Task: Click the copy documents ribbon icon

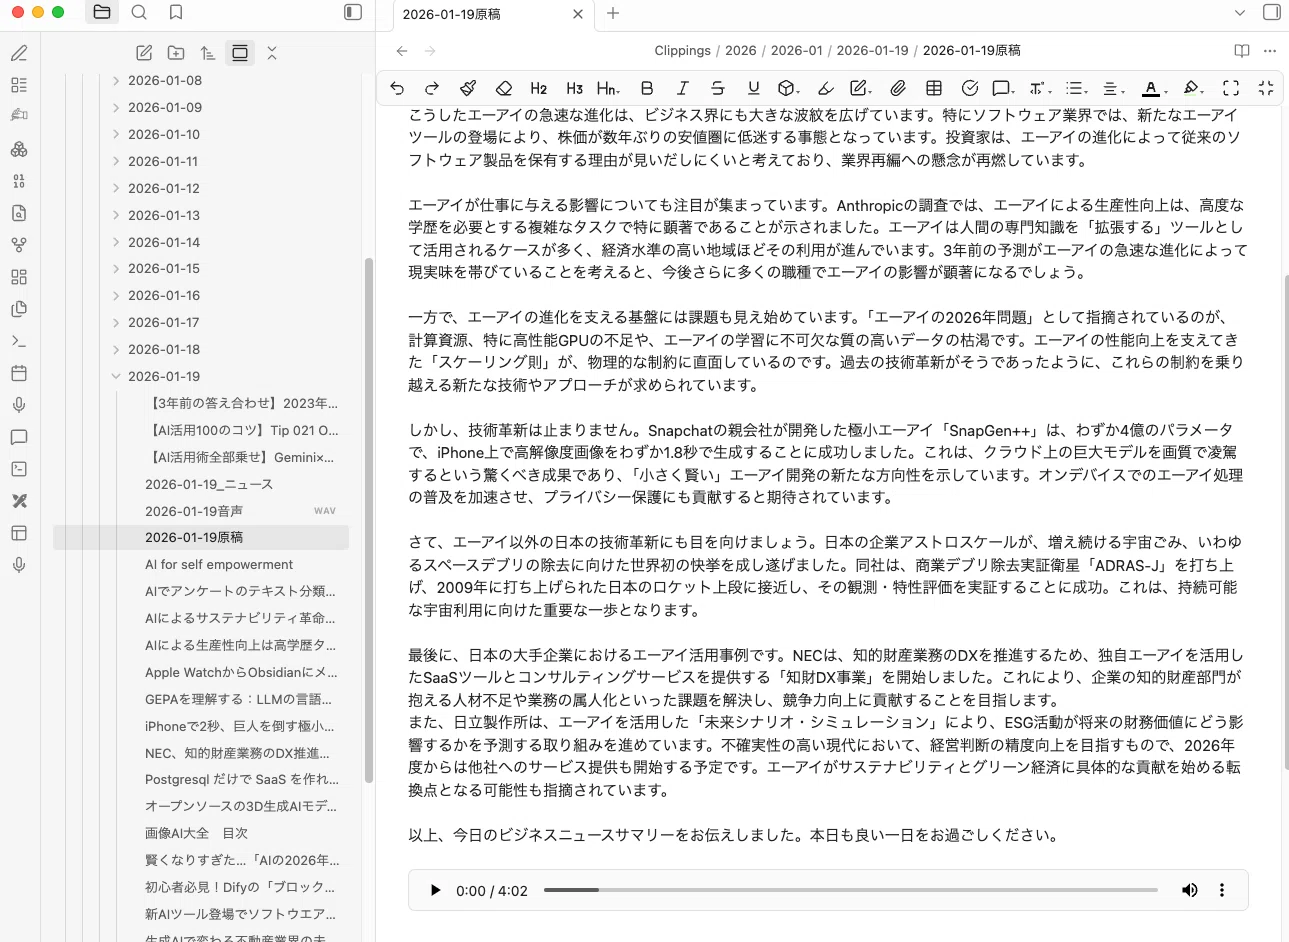Action: pyautogui.click(x=19, y=309)
